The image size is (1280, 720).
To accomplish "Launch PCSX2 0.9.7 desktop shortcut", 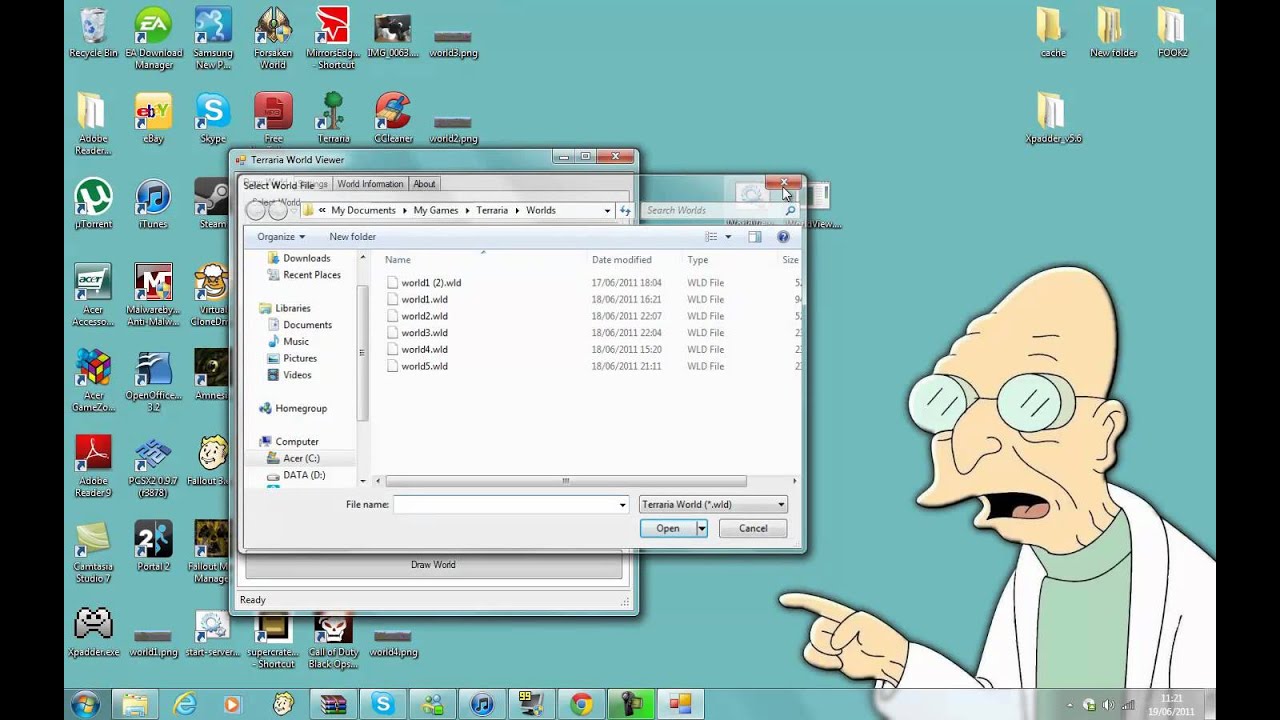I will (153, 466).
